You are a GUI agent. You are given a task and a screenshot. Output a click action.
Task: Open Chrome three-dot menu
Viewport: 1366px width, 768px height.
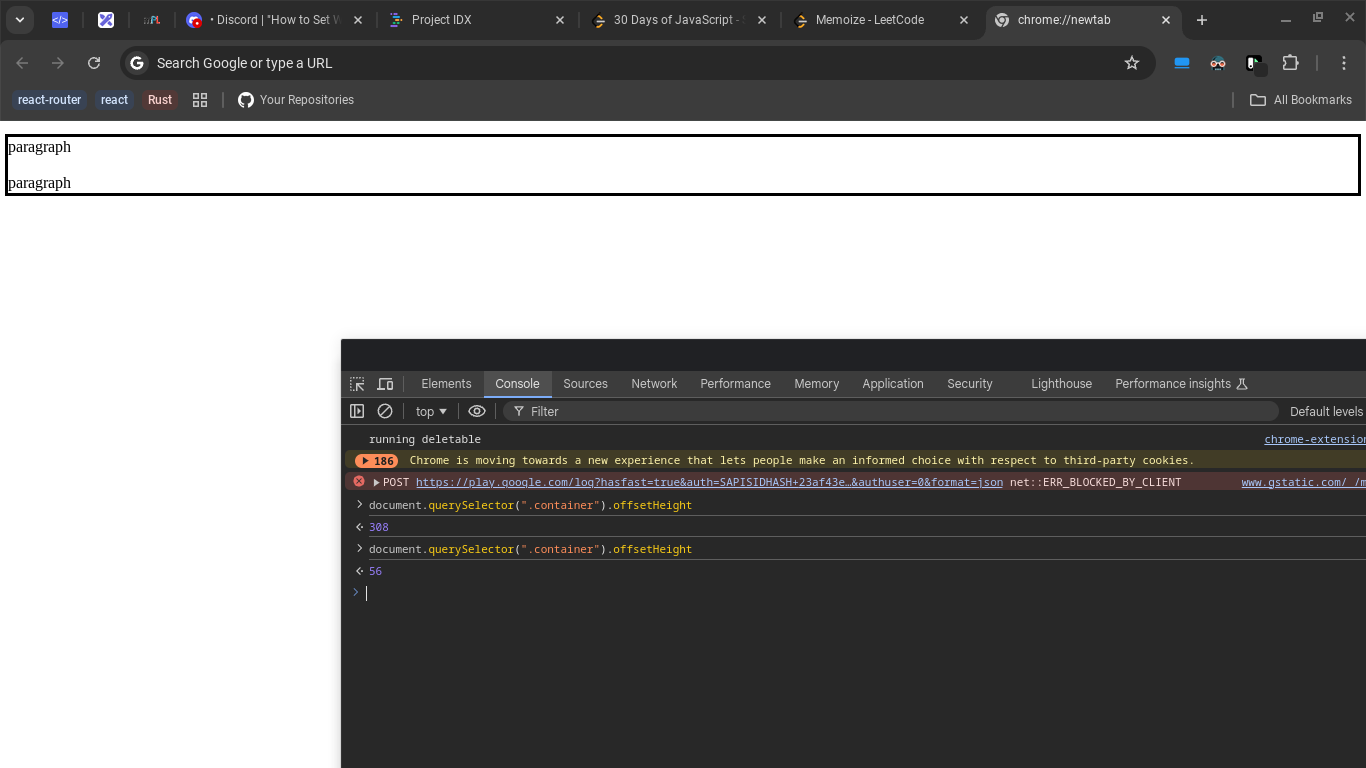click(1344, 63)
